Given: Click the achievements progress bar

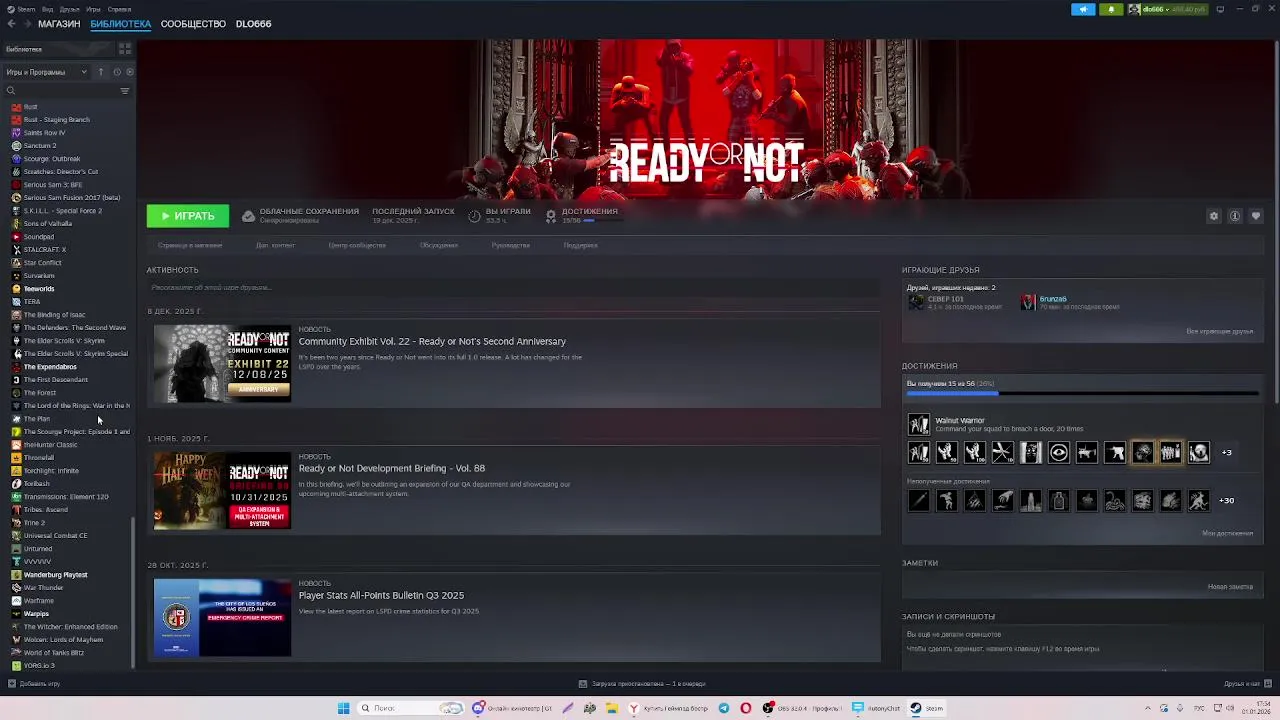Looking at the screenshot, I should [1082, 394].
